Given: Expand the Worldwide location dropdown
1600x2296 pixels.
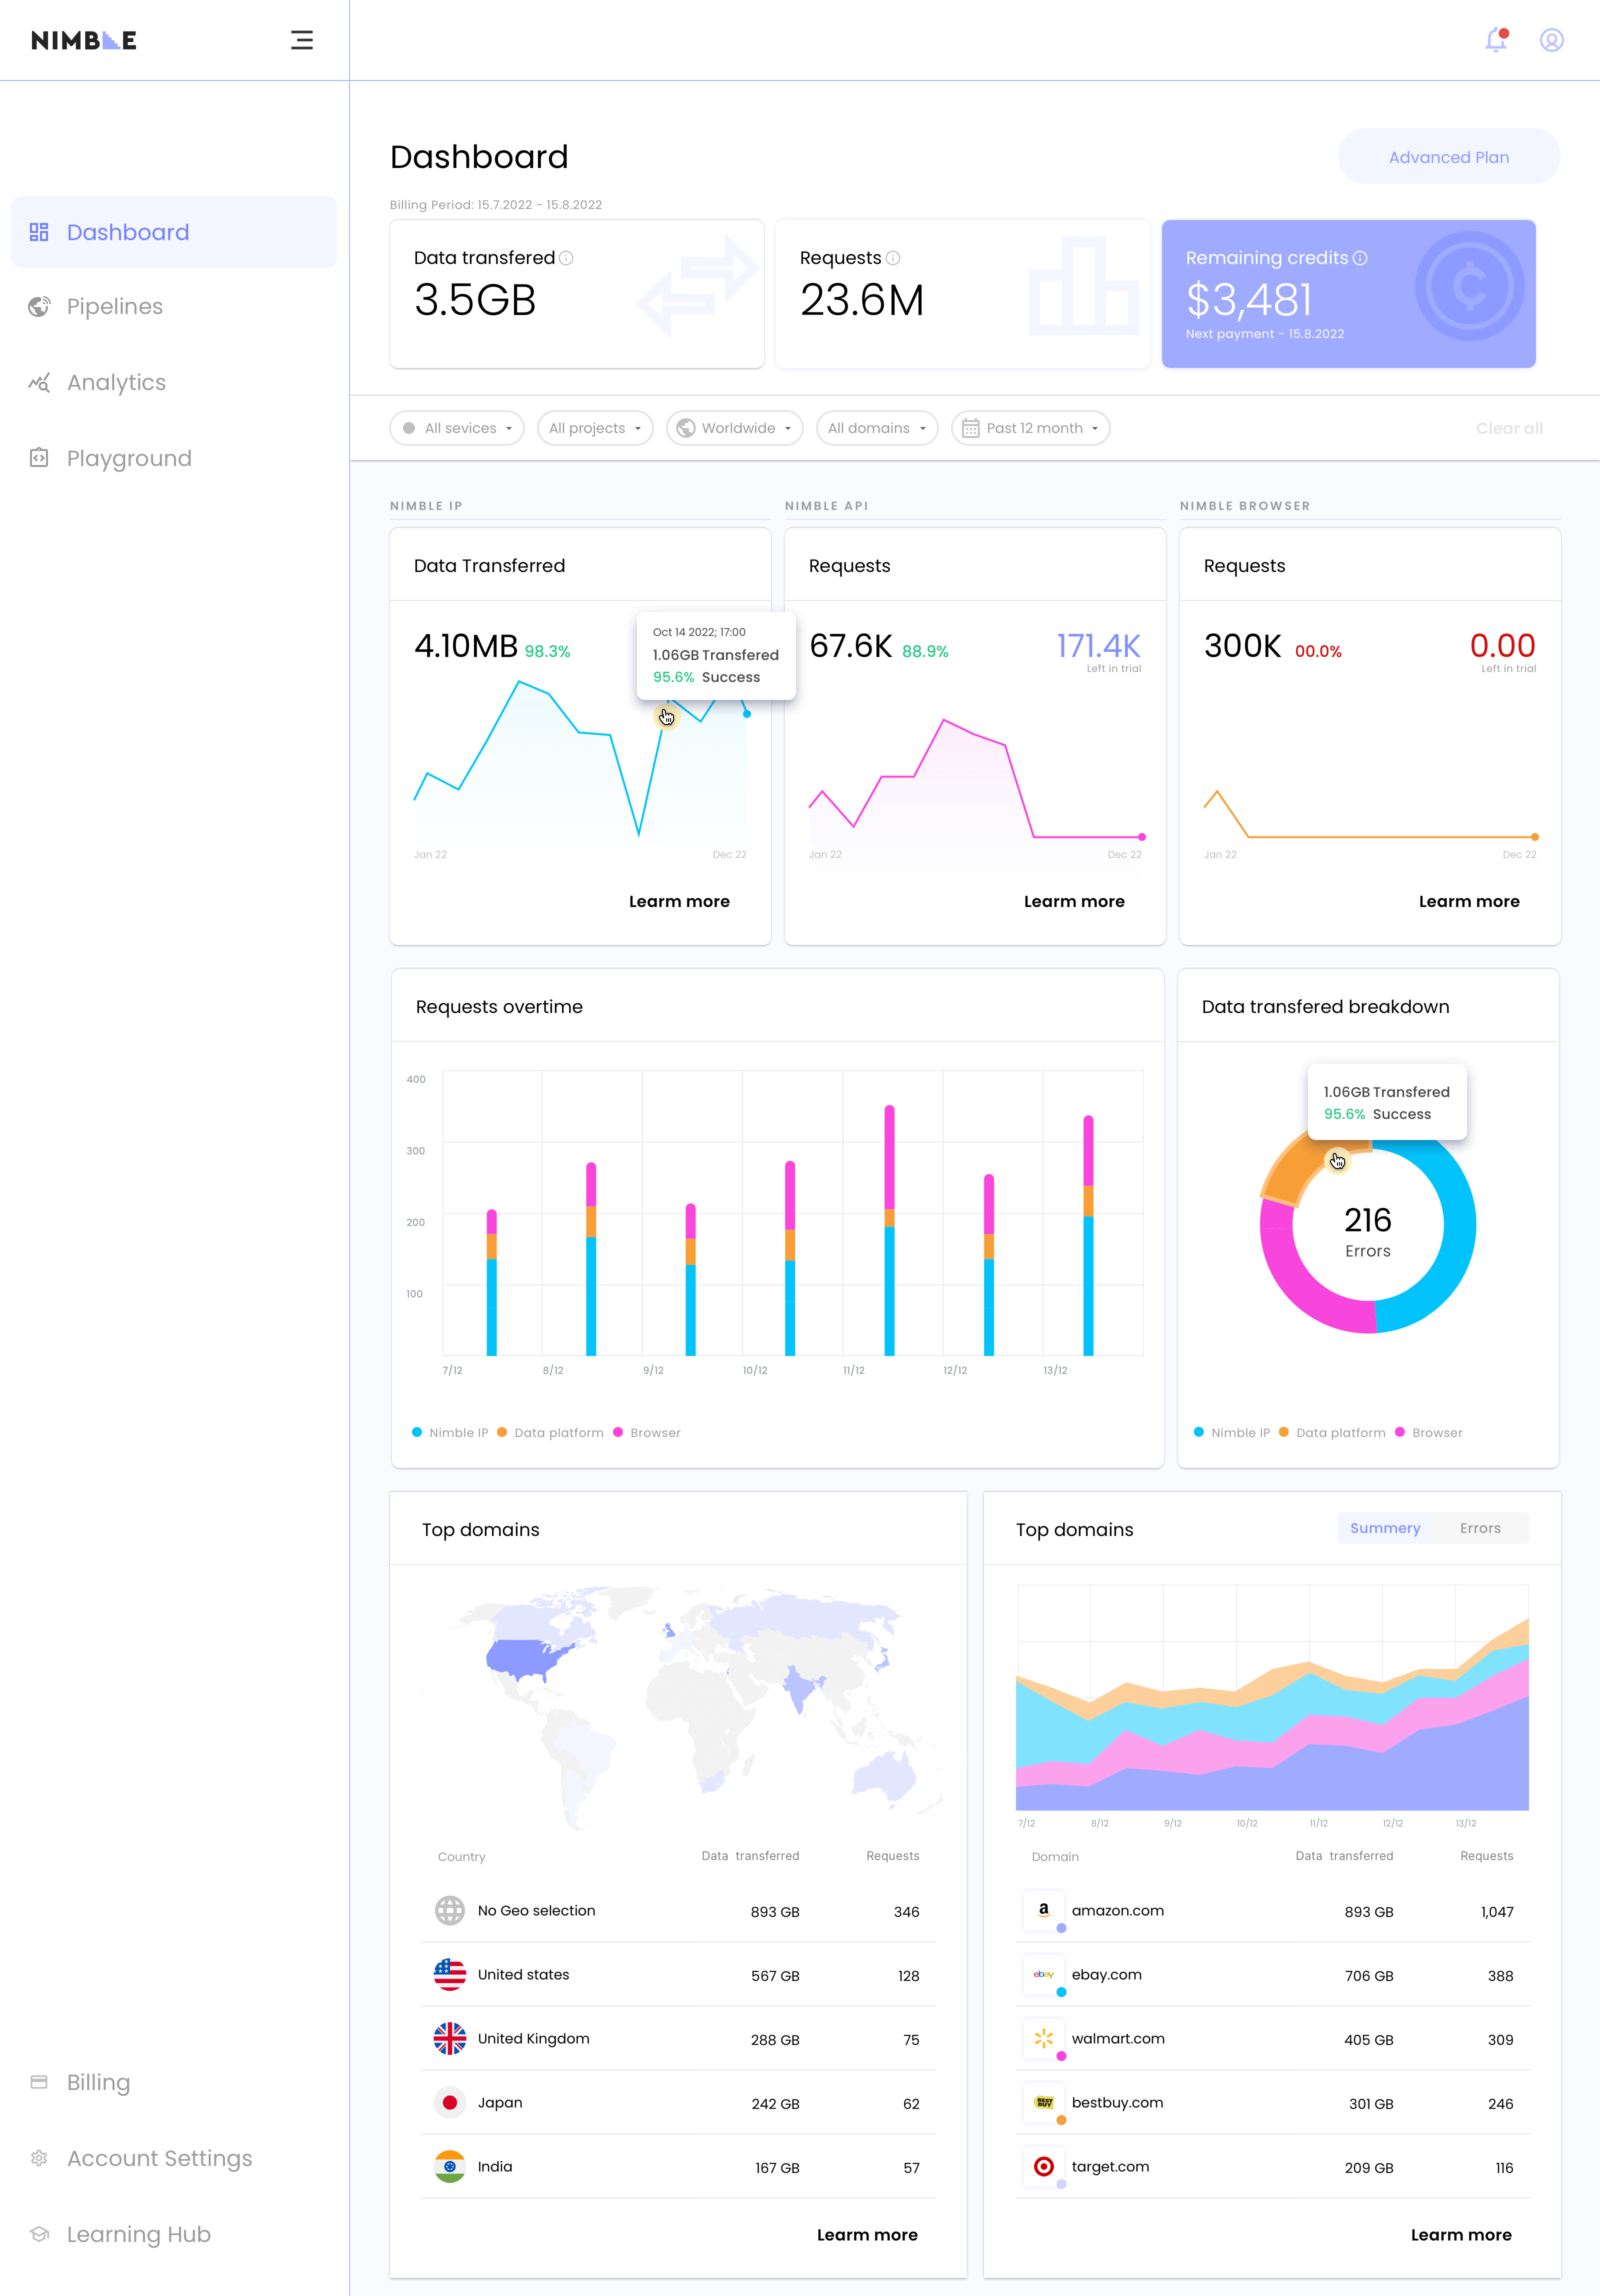Looking at the screenshot, I should [x=735, y=428].
